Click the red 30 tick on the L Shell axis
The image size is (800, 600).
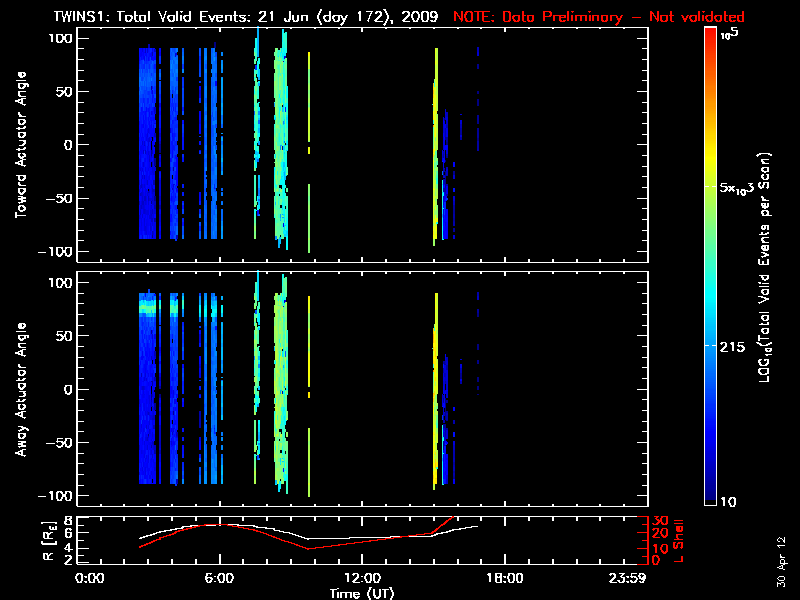tap(661, 521)
